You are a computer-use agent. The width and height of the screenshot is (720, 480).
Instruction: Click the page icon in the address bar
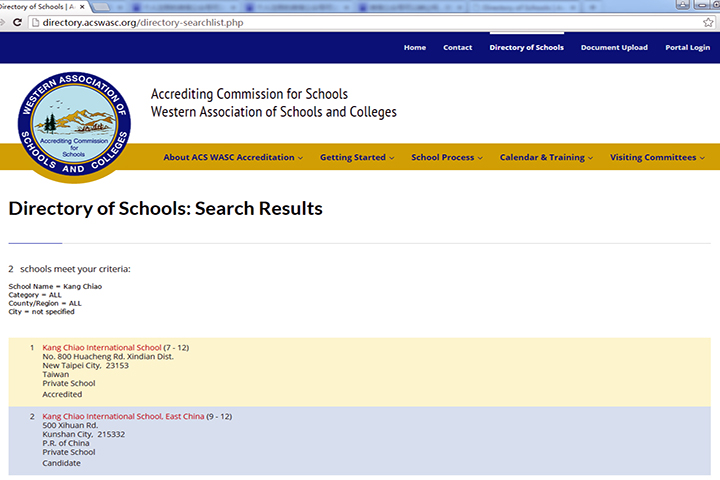click(35, 23)
